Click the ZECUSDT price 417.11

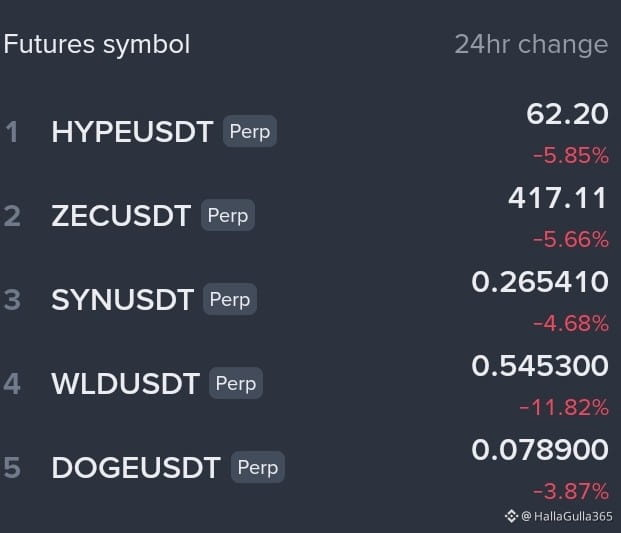(x=558, y=198)
